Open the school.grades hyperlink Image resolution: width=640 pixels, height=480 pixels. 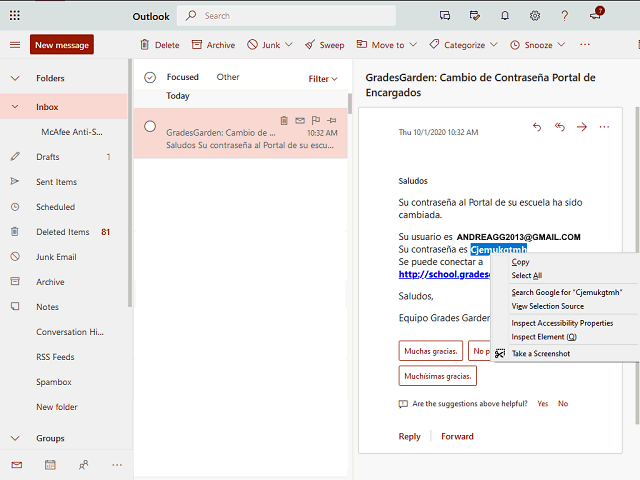tap(444, 274)
